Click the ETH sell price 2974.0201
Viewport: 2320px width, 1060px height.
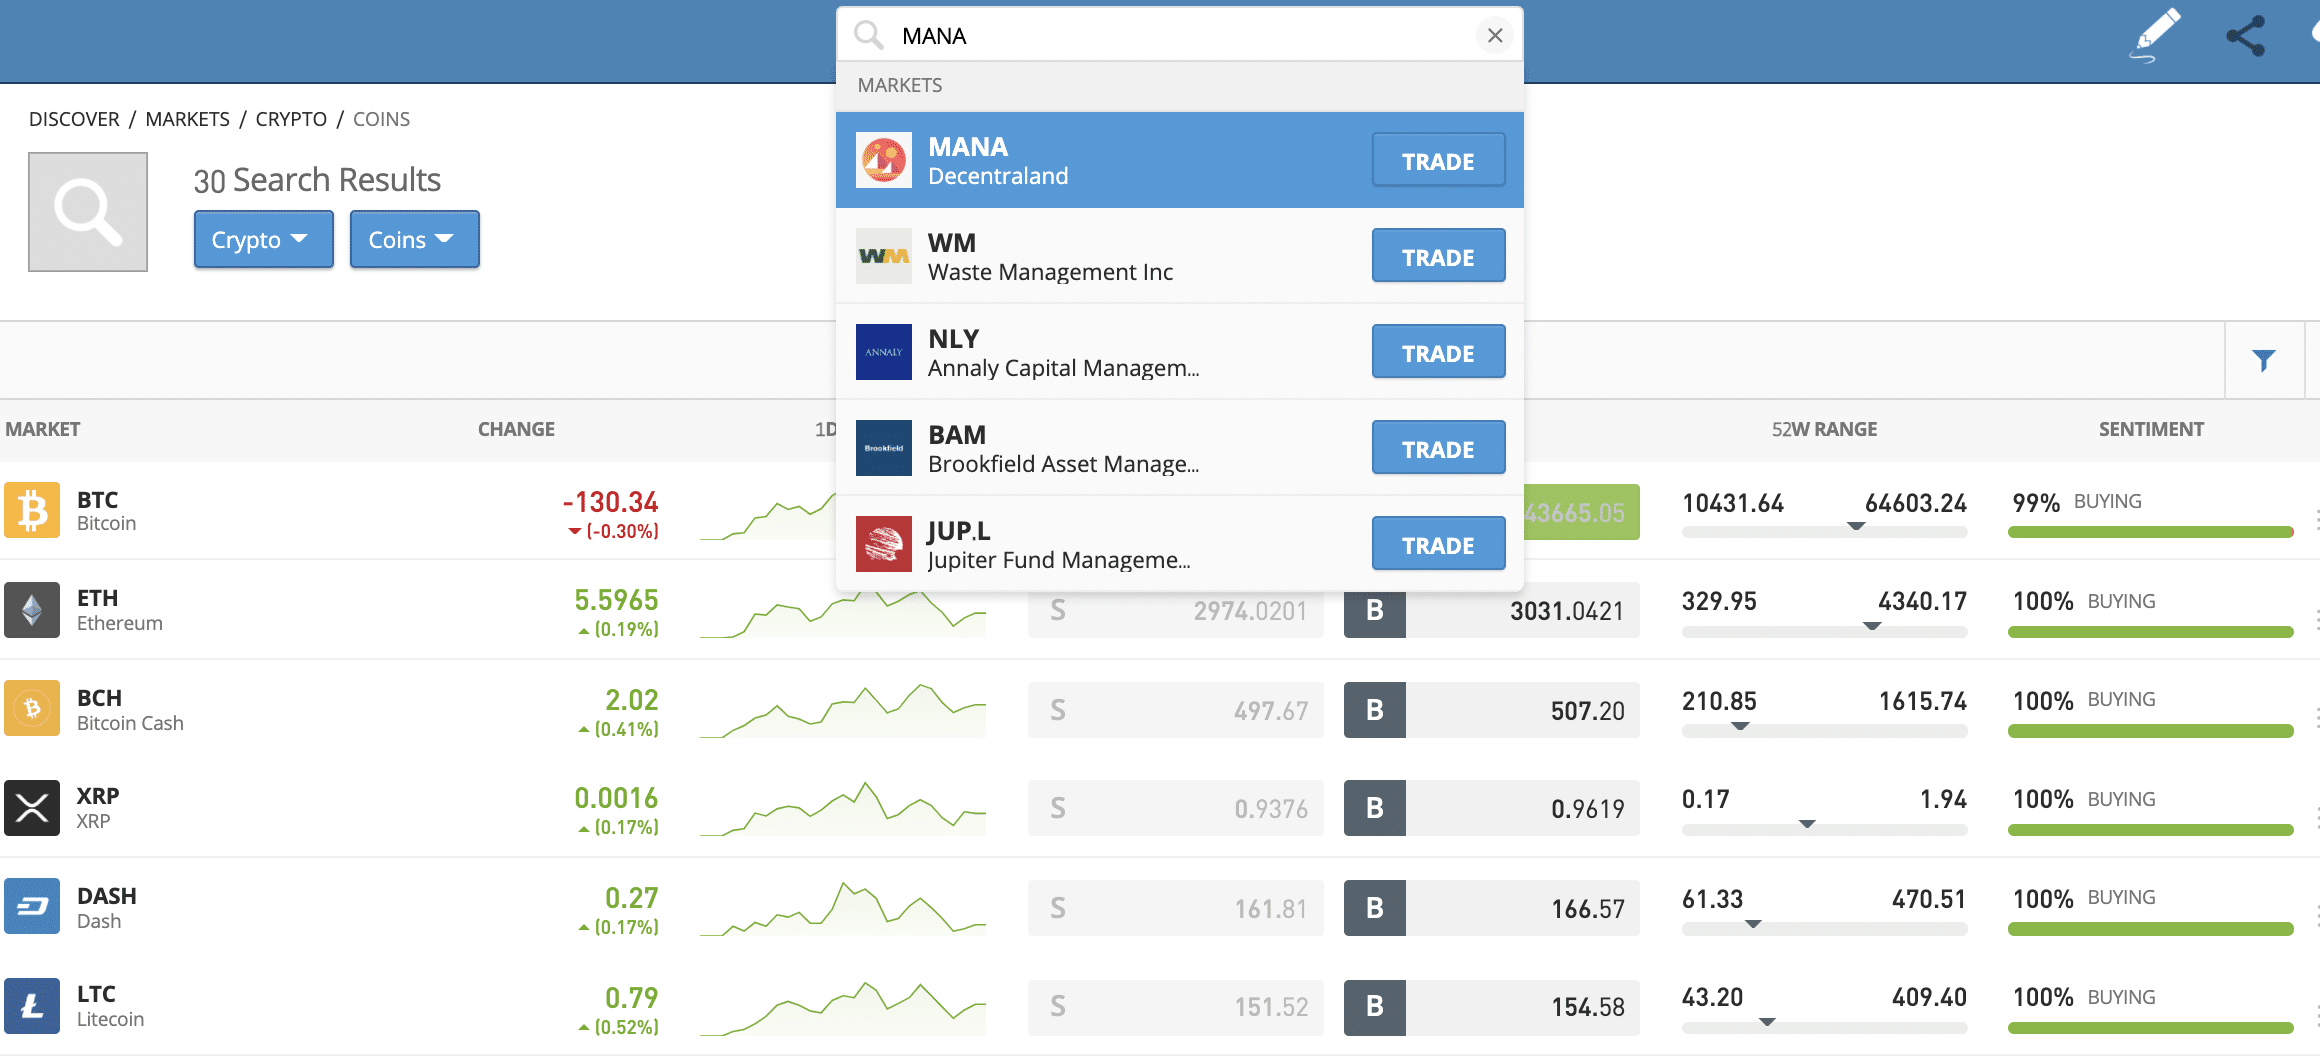pyautogui.click(x=1176, y=610)
